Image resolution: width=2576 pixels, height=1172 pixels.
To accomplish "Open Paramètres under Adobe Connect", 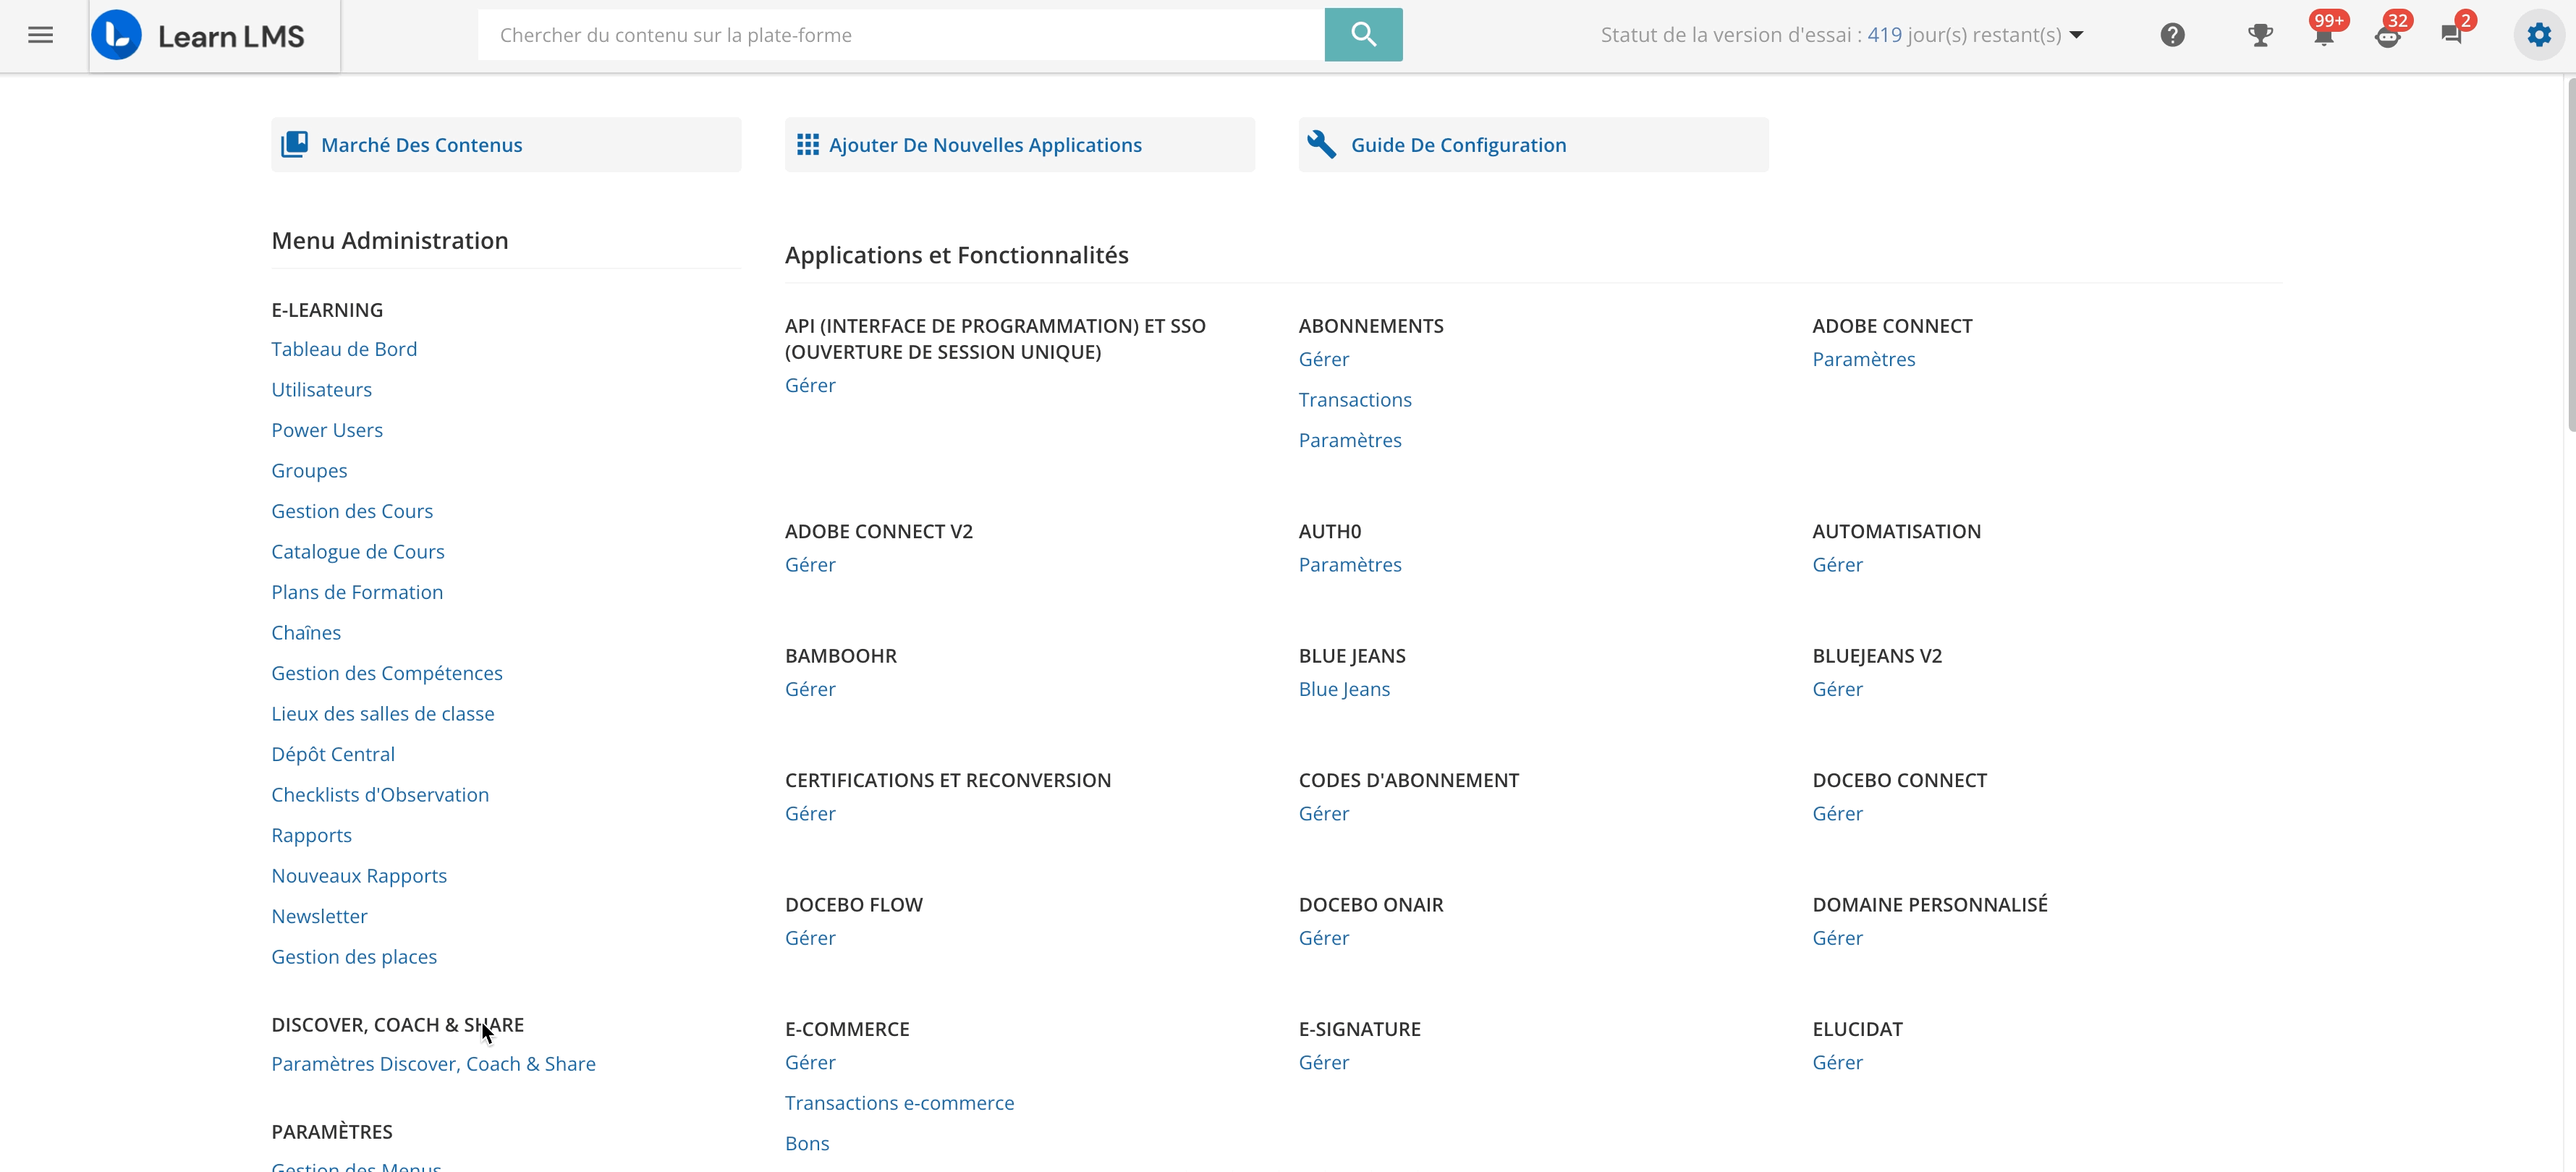I will point(1864,359).
